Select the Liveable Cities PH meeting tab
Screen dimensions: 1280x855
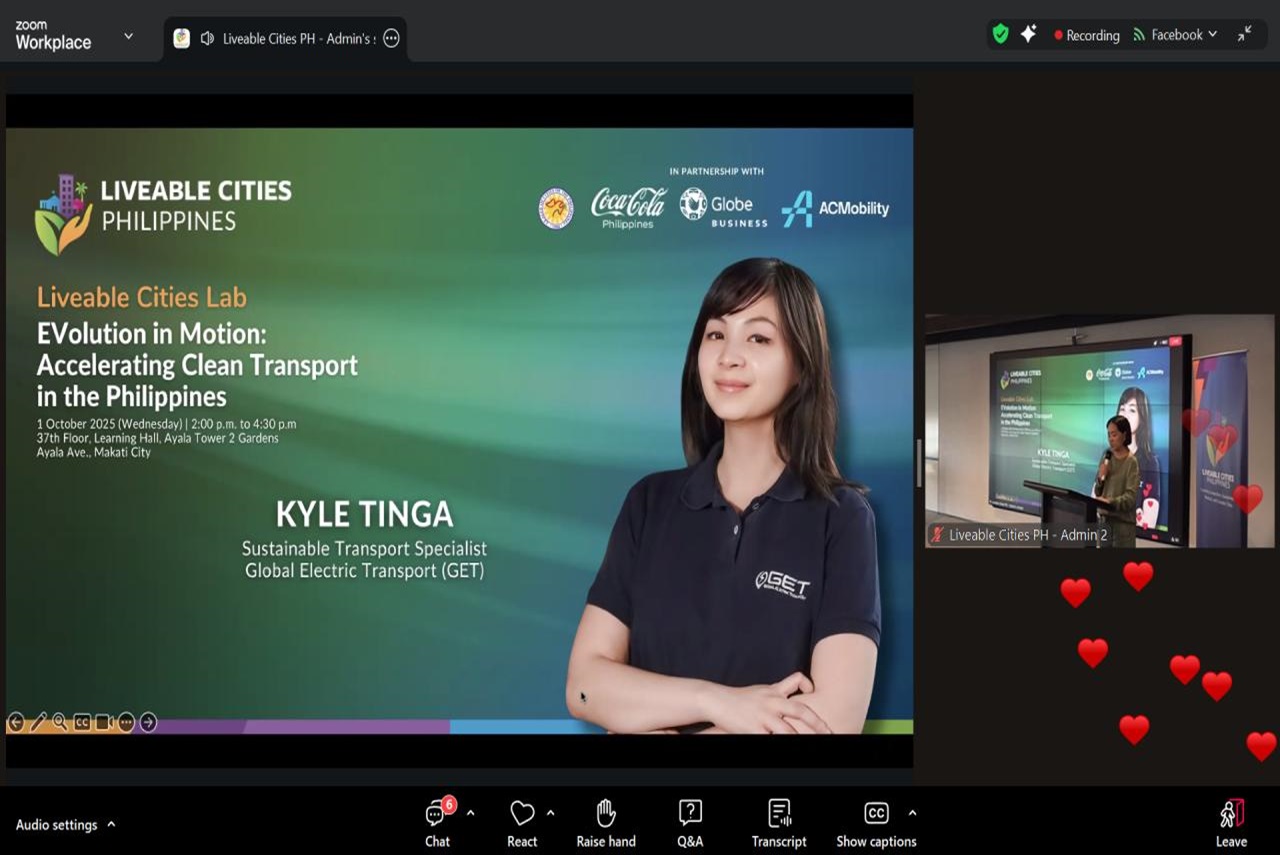tap(285, 38)
